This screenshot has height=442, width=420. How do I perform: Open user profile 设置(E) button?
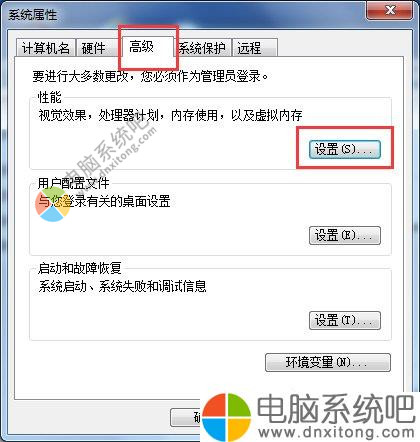345,236
